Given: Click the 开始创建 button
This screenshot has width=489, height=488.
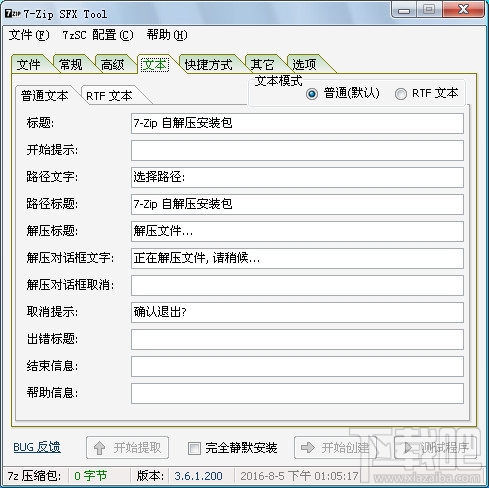Looking at the screenshot, I should pos(335,448).
